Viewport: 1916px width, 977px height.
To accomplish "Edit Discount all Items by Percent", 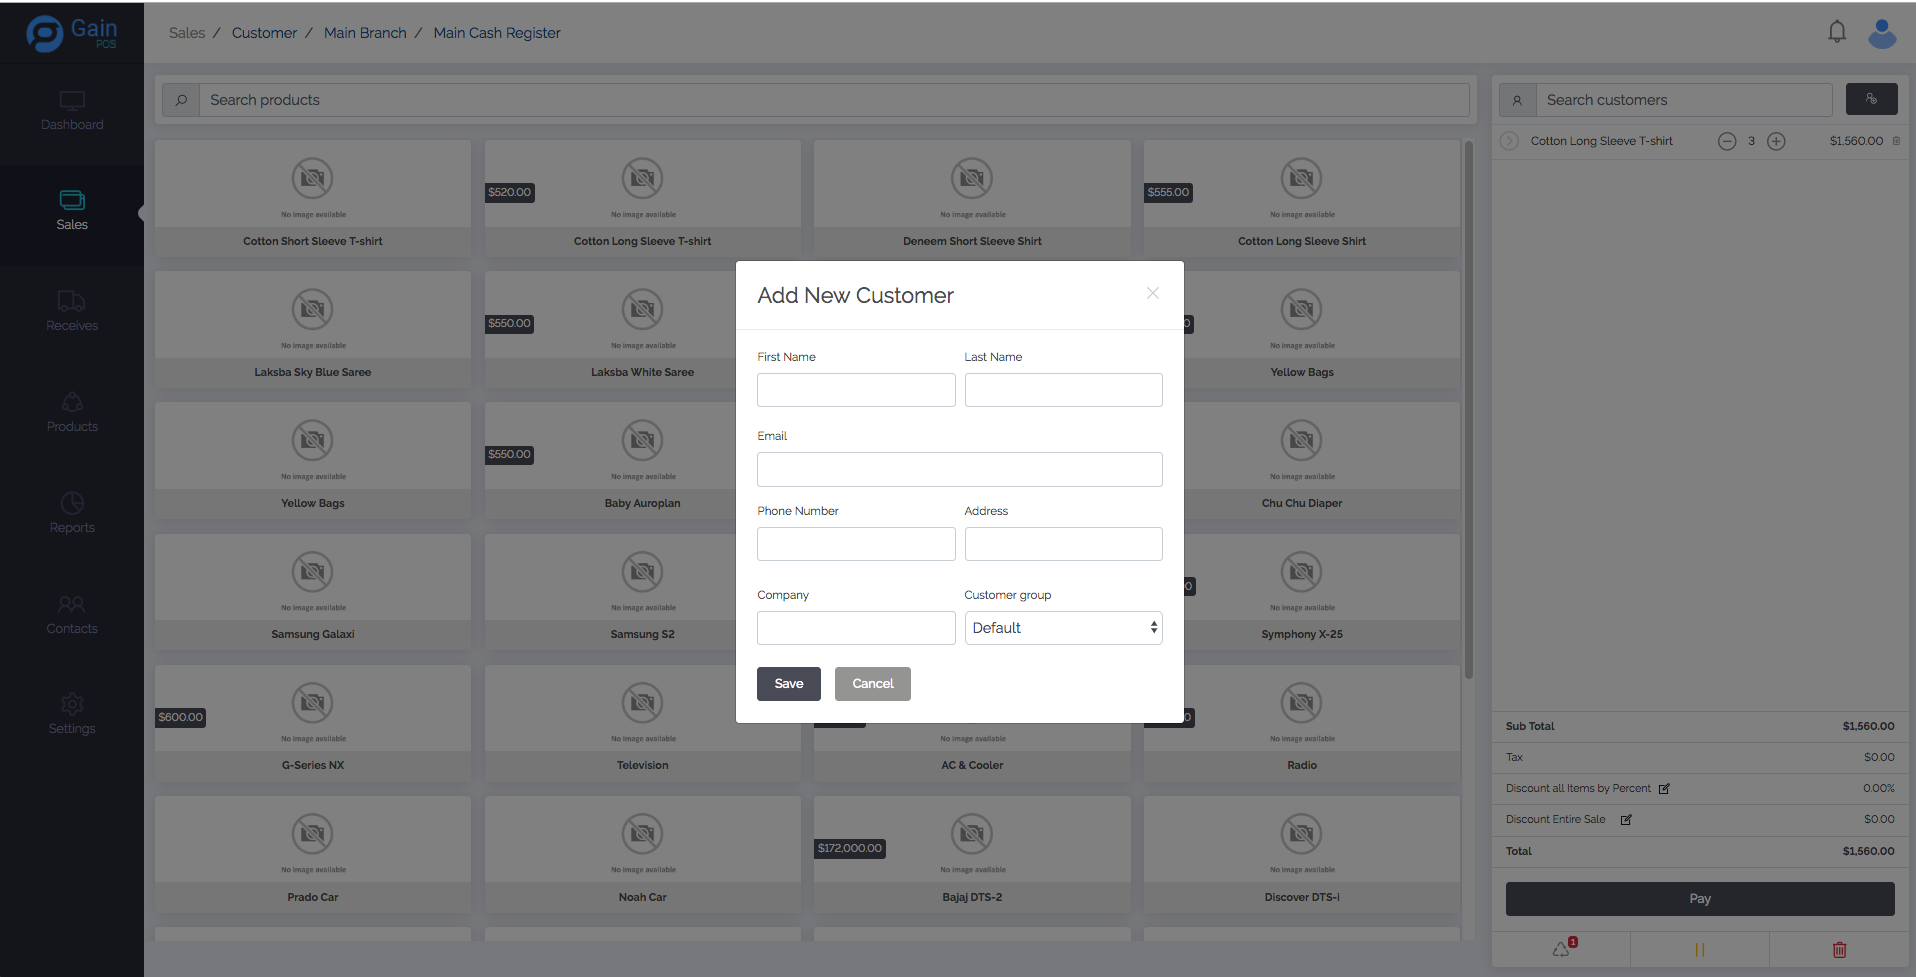I will click(1664, 789).
